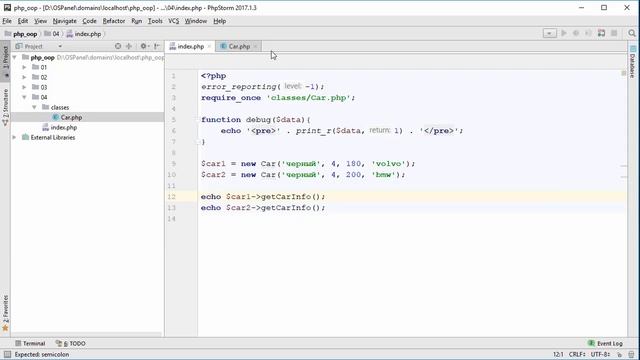Viewport: 640px width, 360px height.
Task: Collapse the classes folder
Action: [35, 107]
